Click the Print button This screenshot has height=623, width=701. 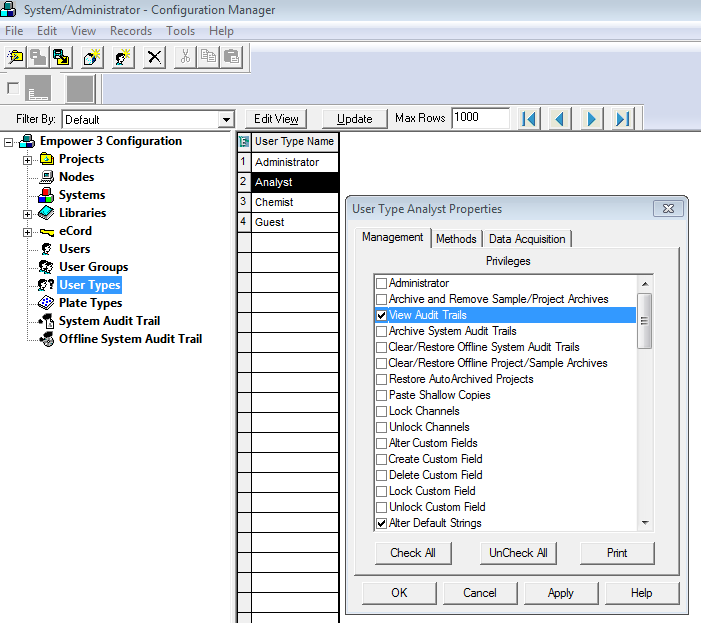(617, 553)
